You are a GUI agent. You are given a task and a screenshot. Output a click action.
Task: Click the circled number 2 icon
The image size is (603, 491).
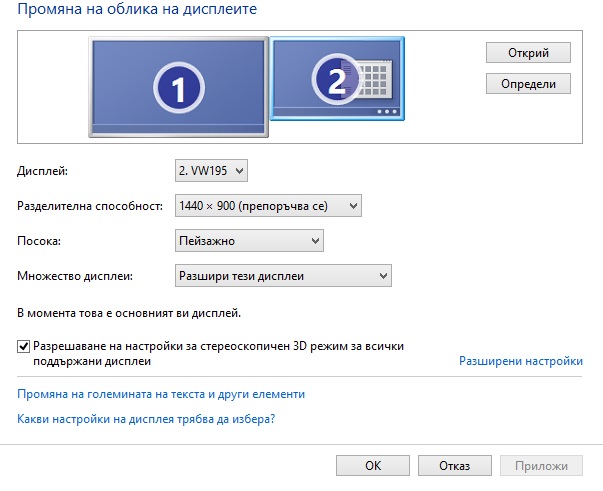coord(336,79)
